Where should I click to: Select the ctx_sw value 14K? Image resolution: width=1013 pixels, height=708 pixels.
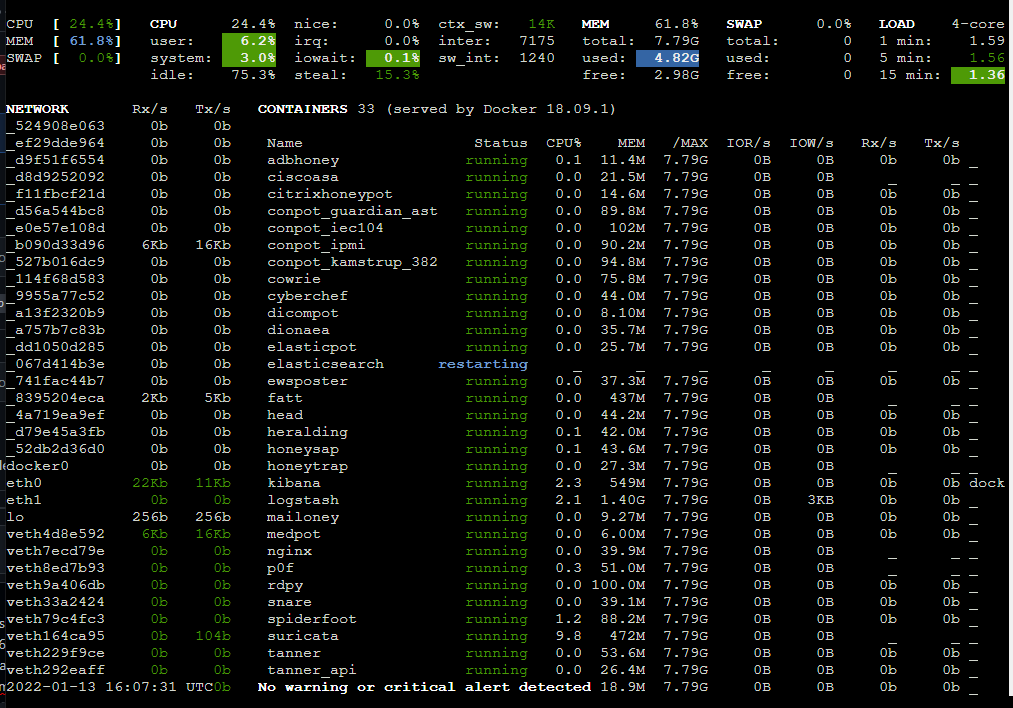click(541, 24)
